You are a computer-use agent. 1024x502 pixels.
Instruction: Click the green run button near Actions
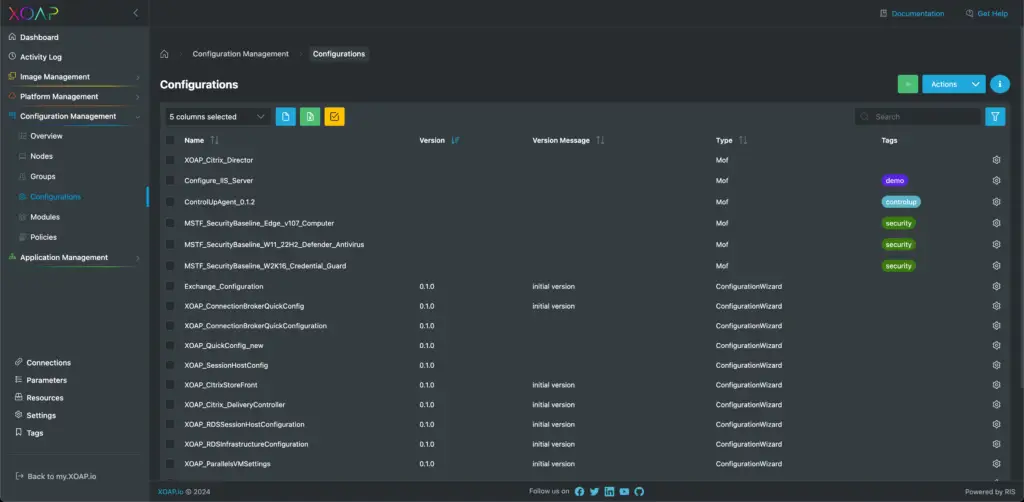tap(908, 84)
